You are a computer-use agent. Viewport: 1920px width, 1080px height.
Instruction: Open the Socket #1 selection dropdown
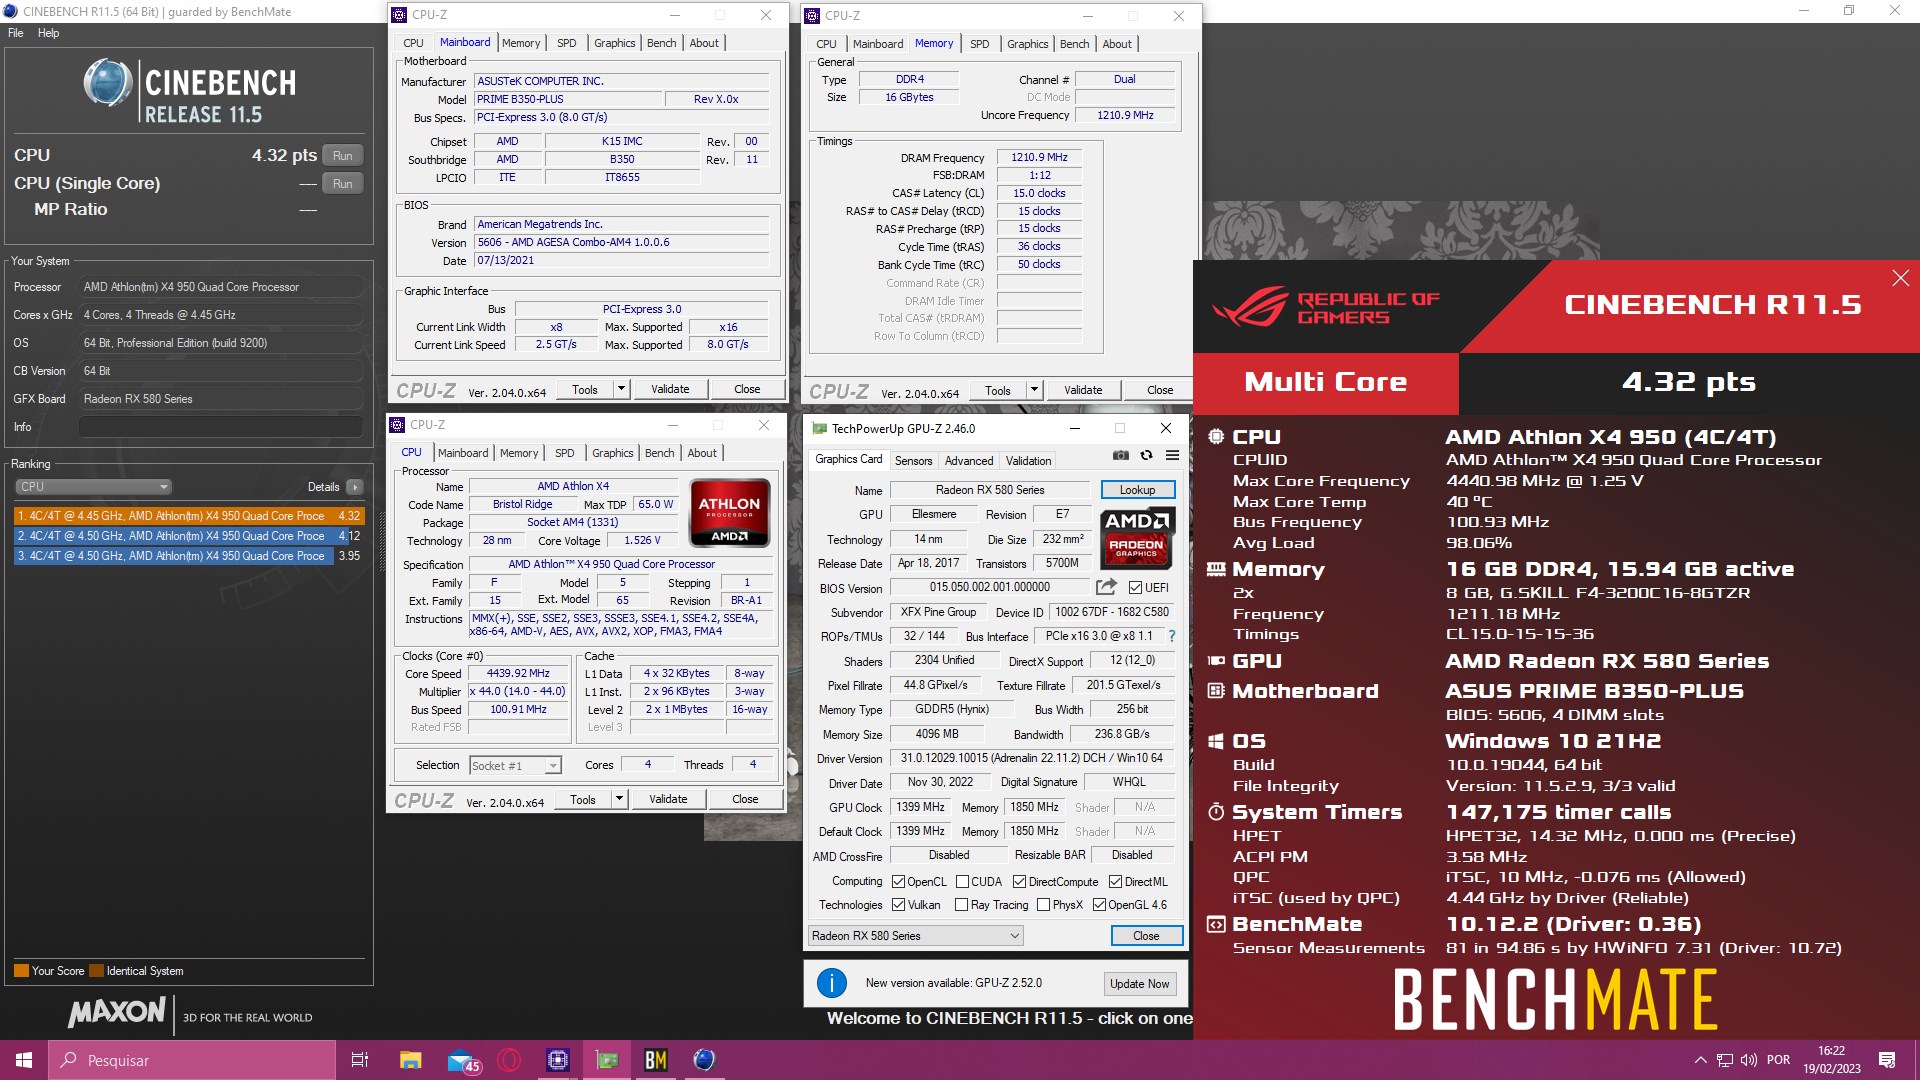click(x=552, y=766)
